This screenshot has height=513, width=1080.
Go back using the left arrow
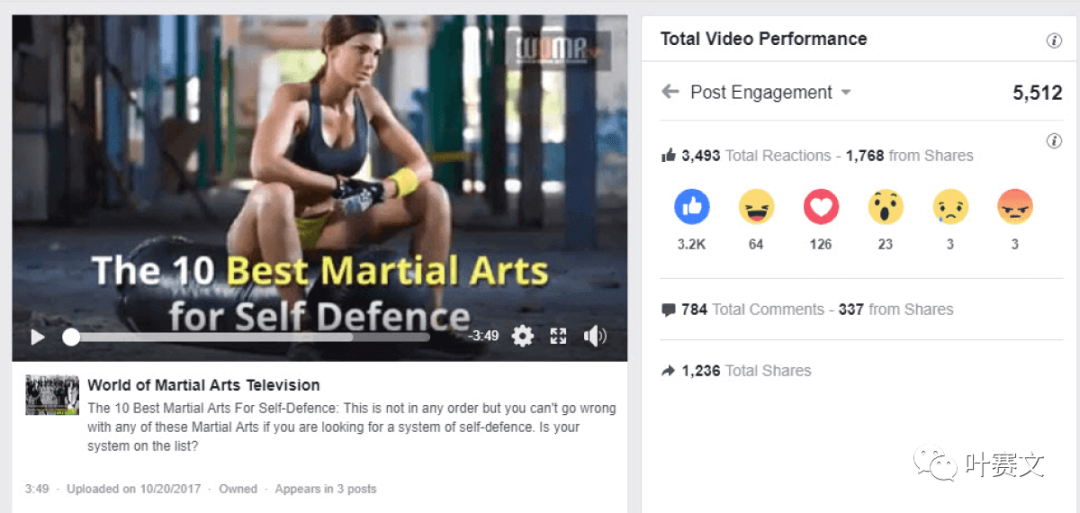pos(670,92)
